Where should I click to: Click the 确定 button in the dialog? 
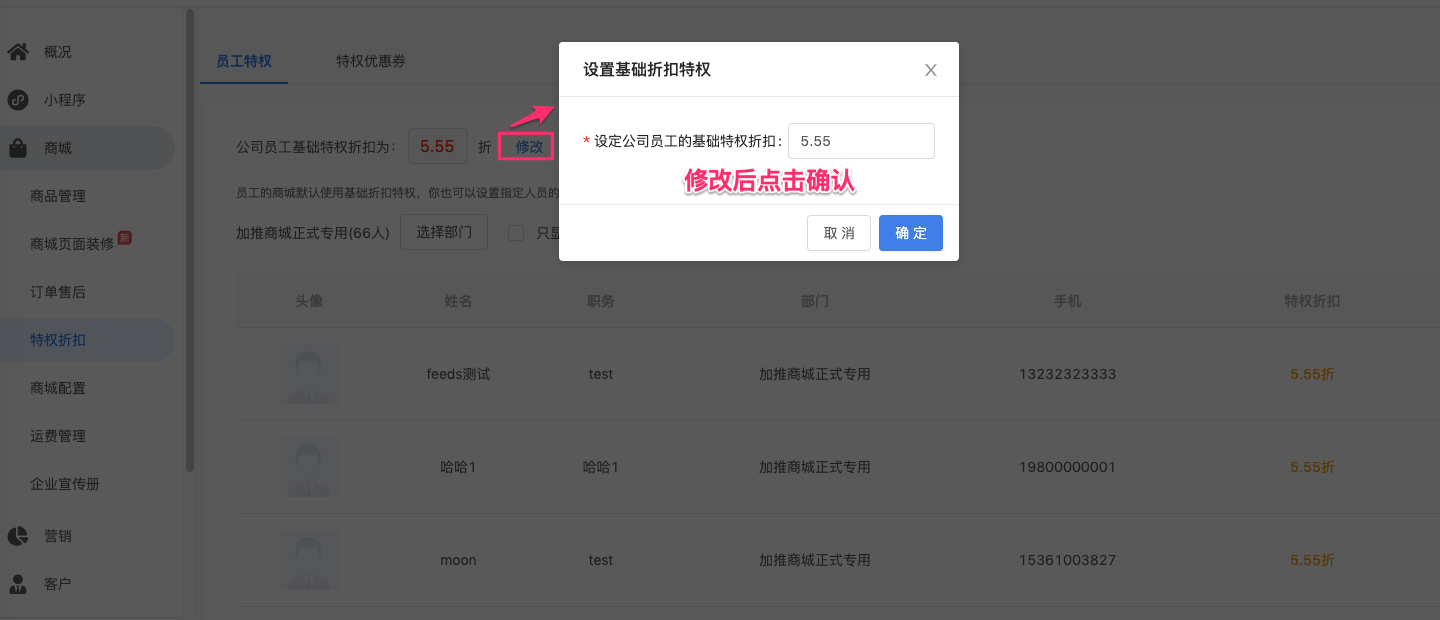pos(911,233)
